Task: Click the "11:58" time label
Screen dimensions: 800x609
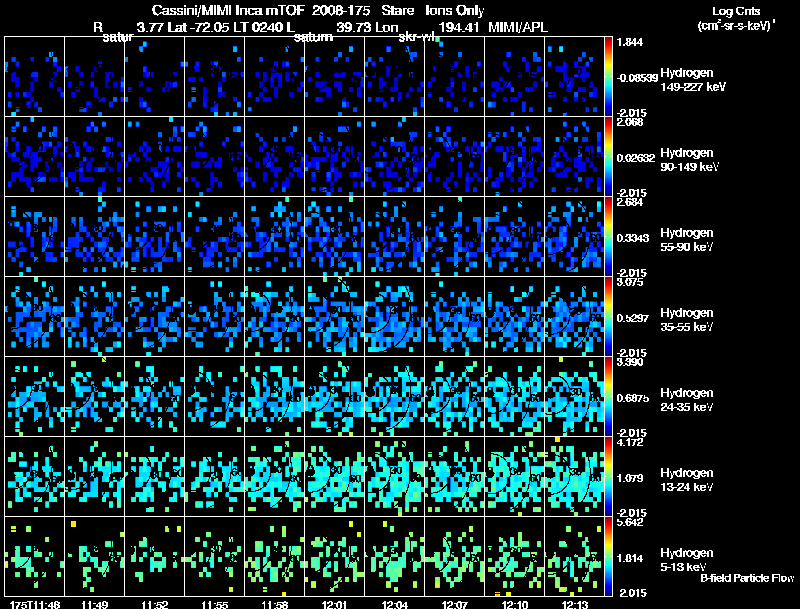Action: pyautogui.click(x=274, y=605)
